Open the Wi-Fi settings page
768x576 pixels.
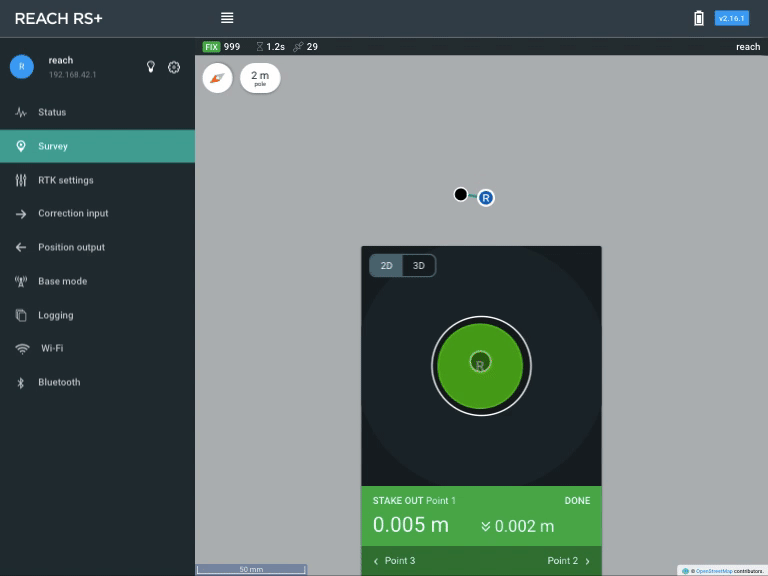click(x=97, y=348)
